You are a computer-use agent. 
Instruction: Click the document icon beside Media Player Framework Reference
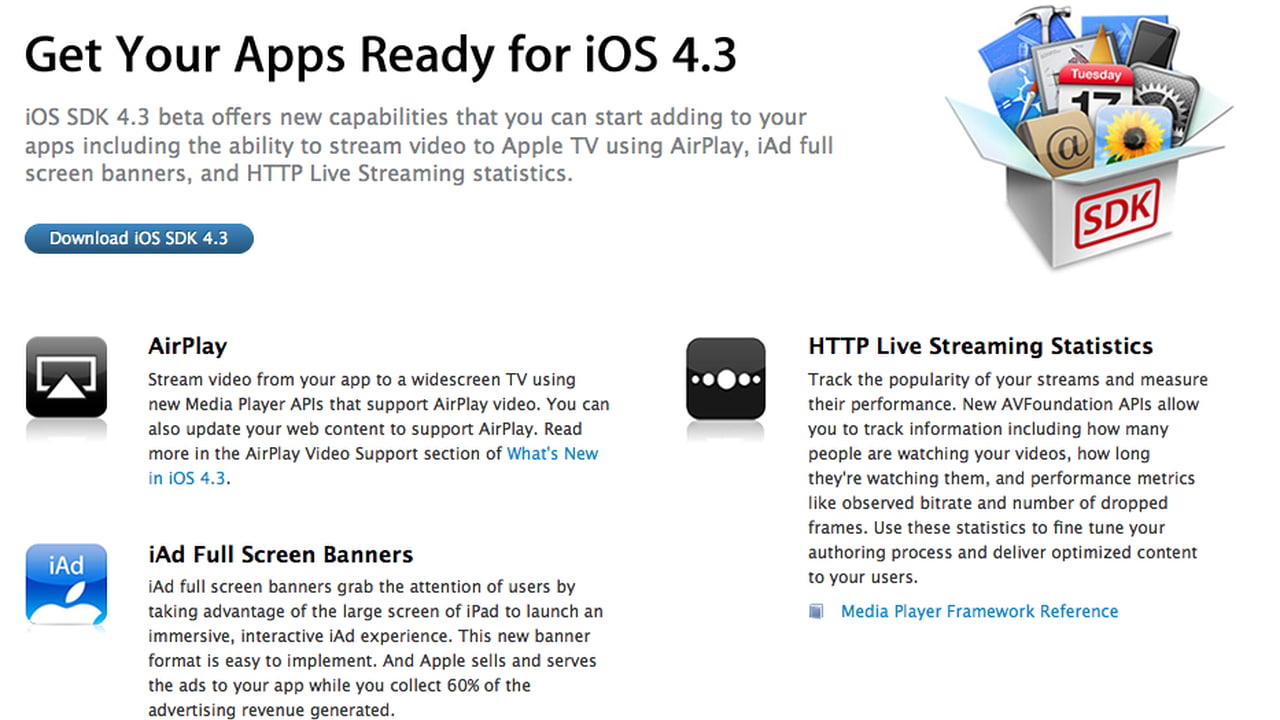coord(817,611)
